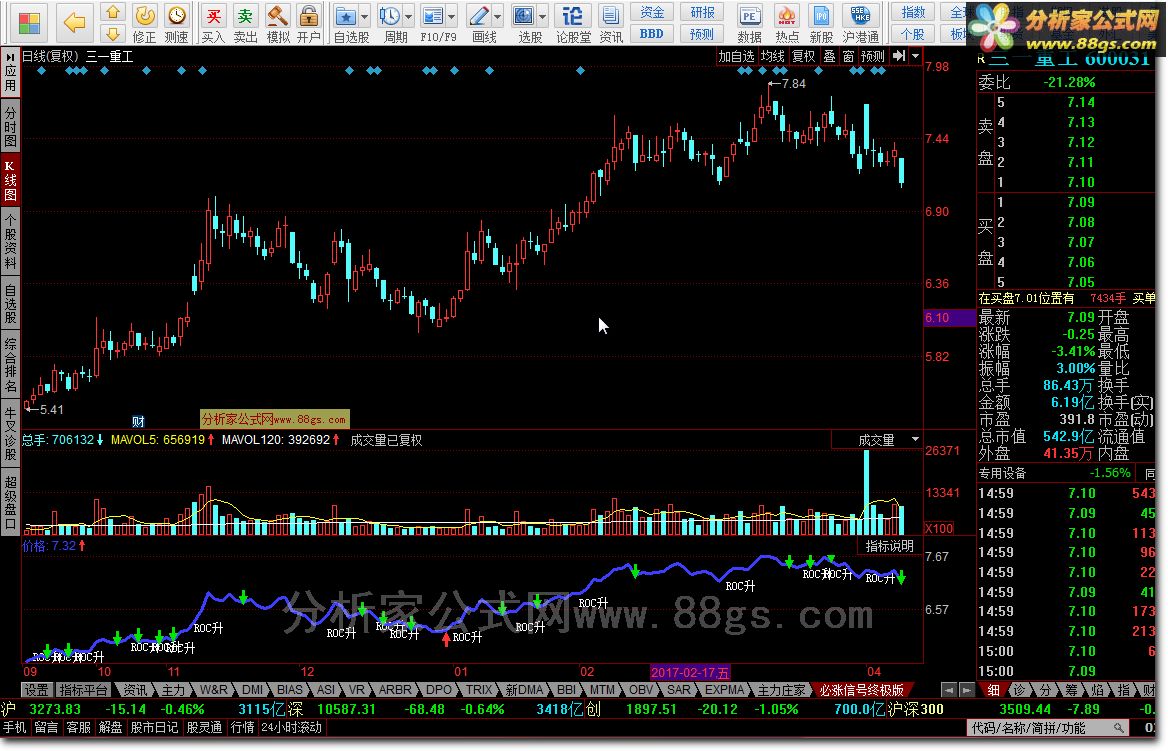
Task: Open the chart header dropdown triangle
Action: click(915, 56)
